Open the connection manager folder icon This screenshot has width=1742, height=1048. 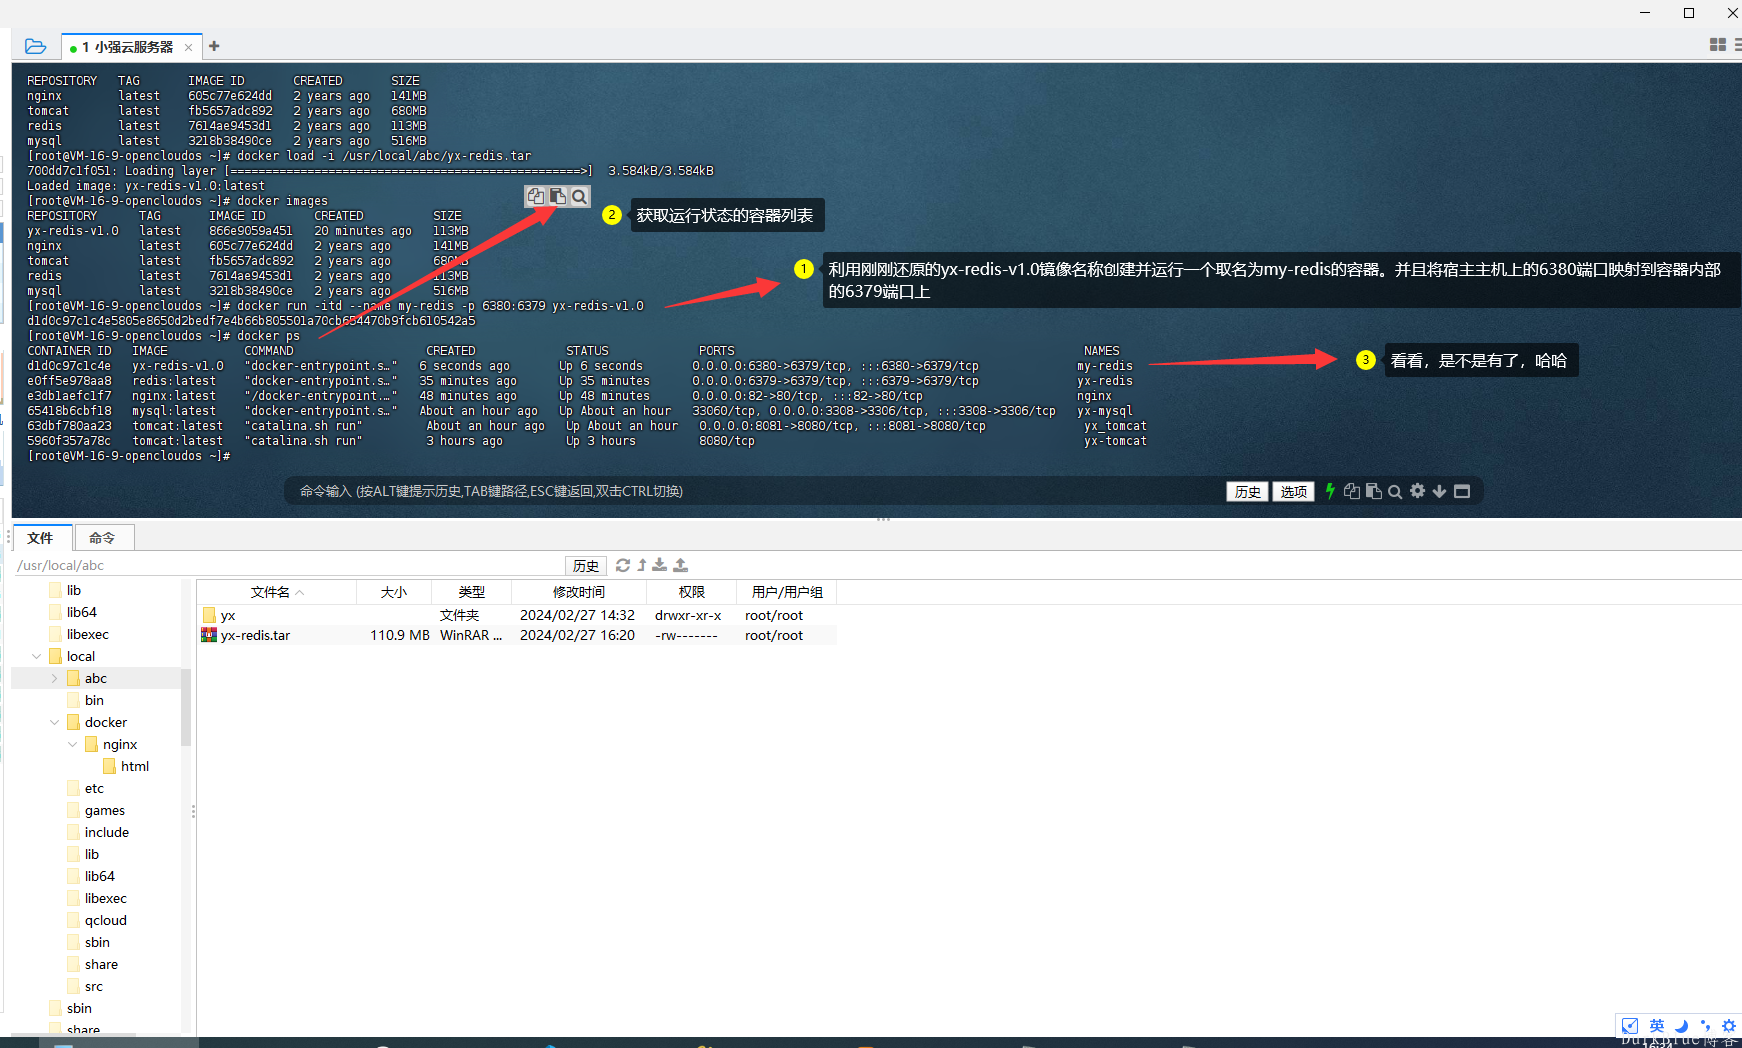(35, 46)
